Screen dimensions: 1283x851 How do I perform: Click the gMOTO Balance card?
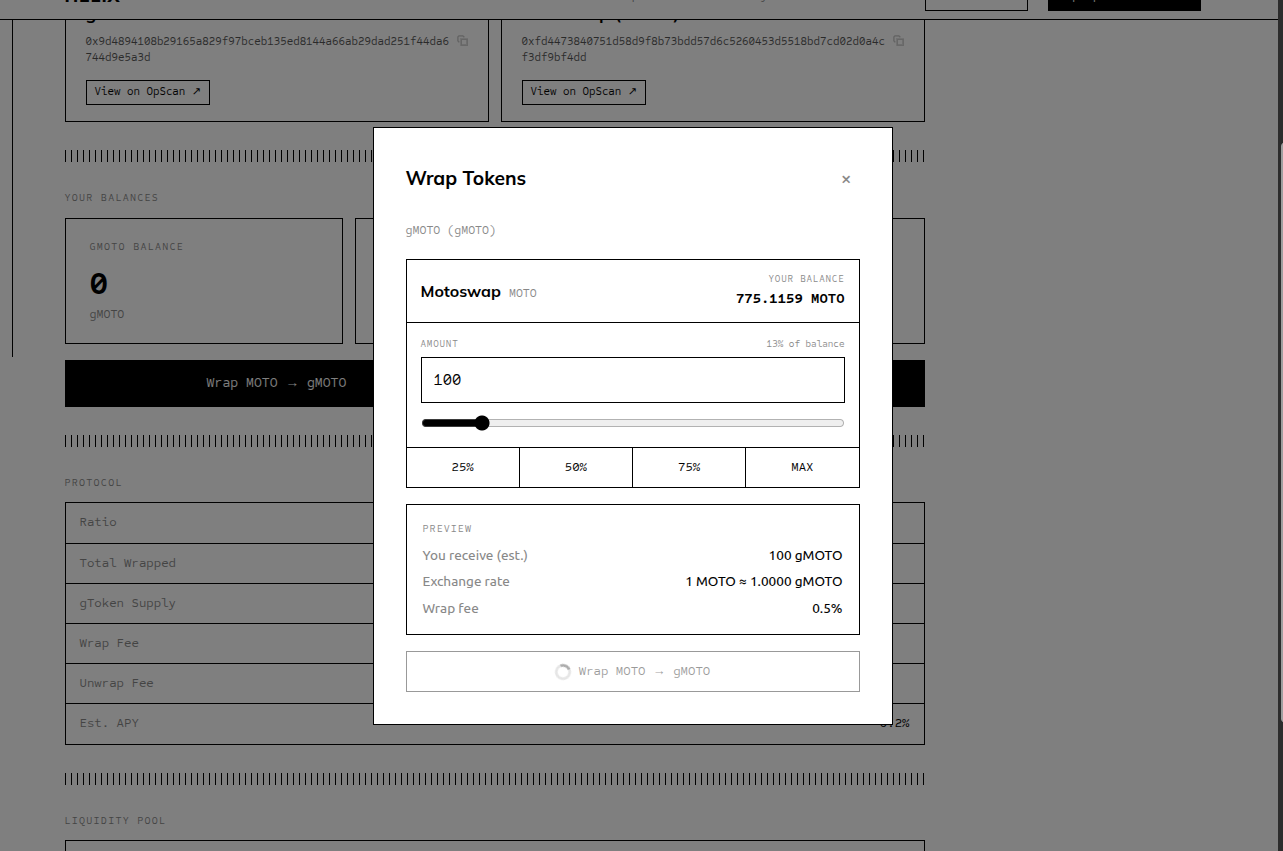click(x=204, y=281)
